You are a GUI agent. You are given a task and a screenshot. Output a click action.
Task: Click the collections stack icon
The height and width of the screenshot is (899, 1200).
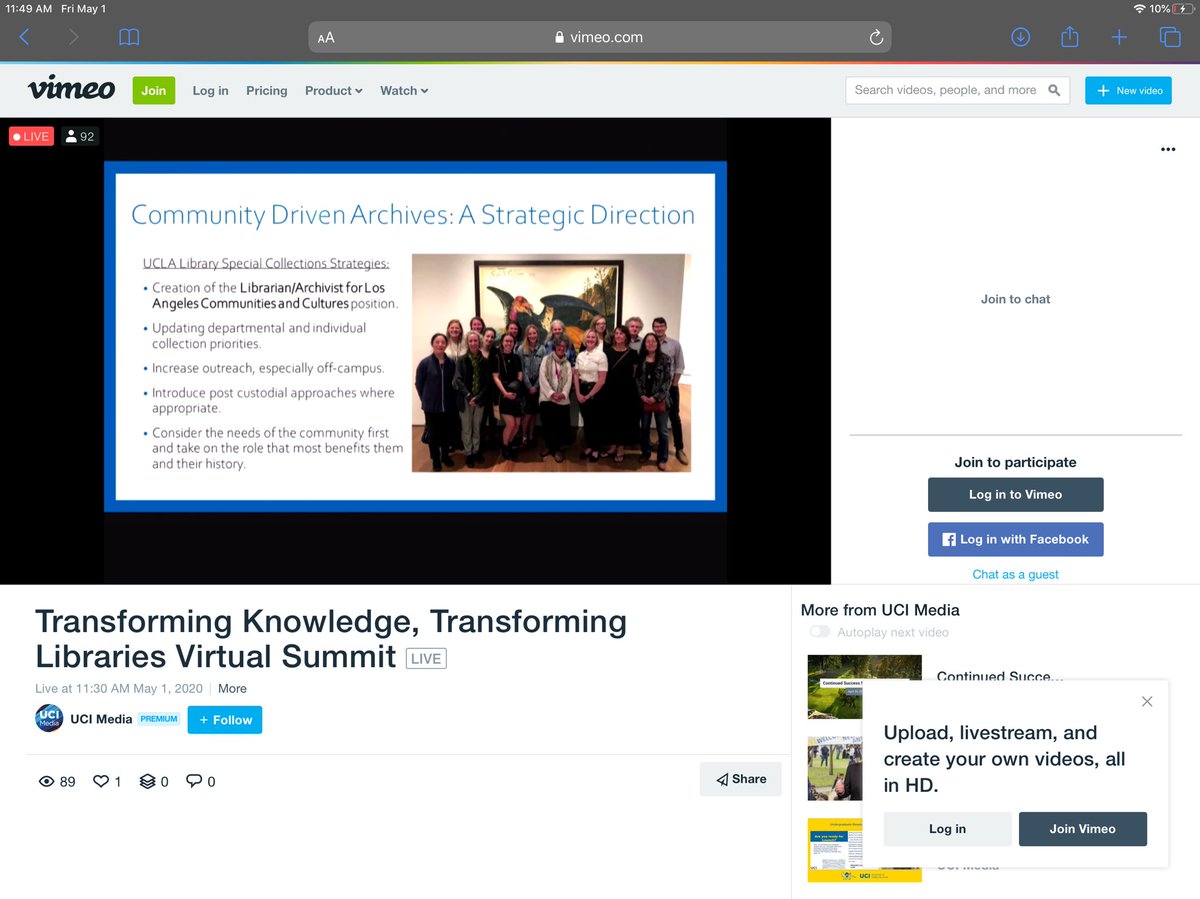(148, 781)
